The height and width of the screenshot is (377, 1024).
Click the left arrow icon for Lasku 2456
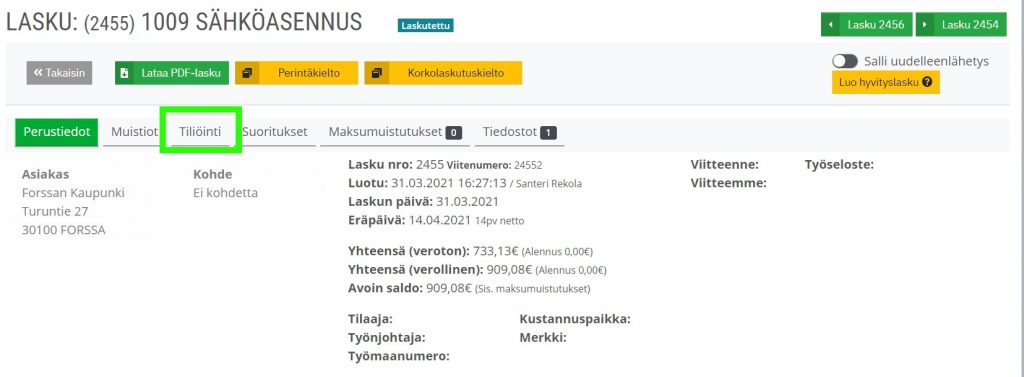831,25
